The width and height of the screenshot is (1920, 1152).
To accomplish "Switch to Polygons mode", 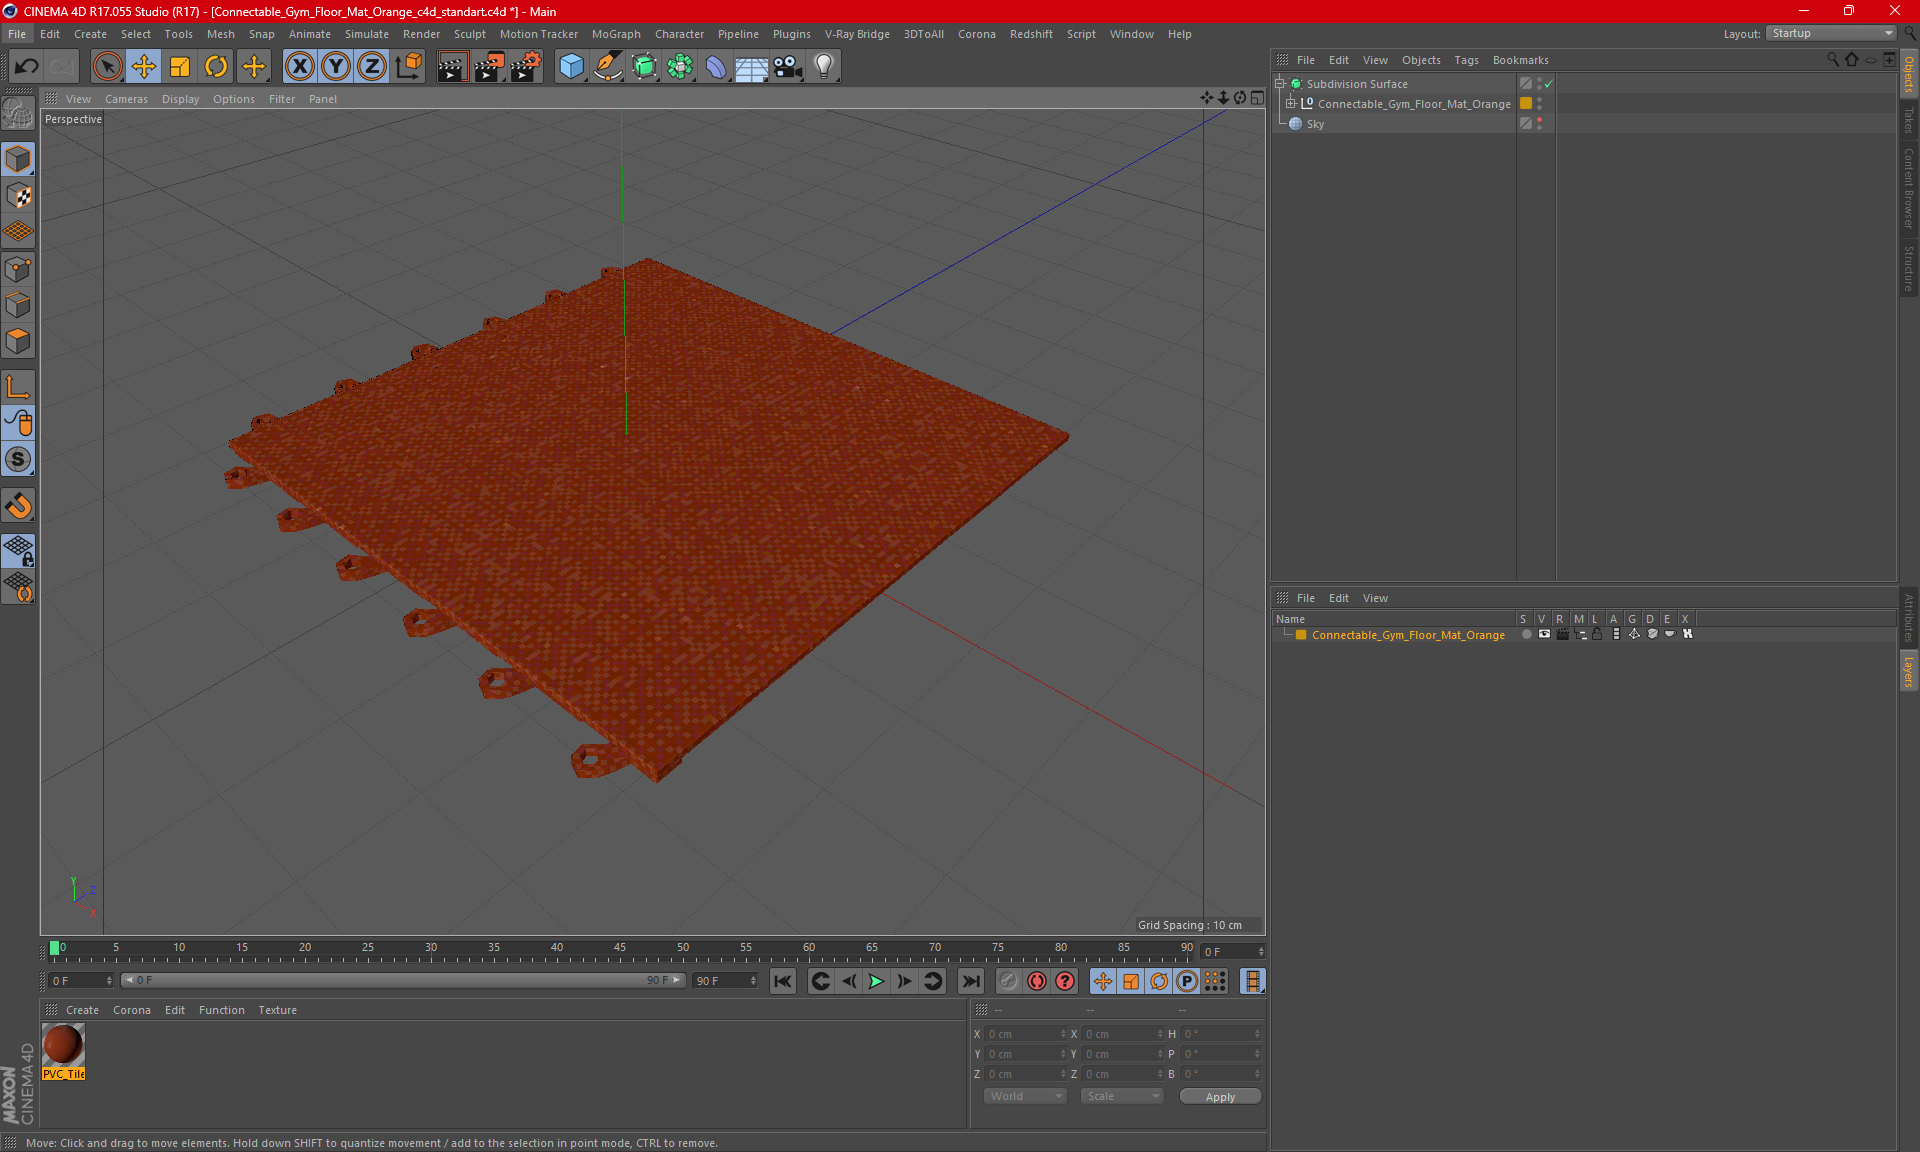I will (x=19, y=341).
